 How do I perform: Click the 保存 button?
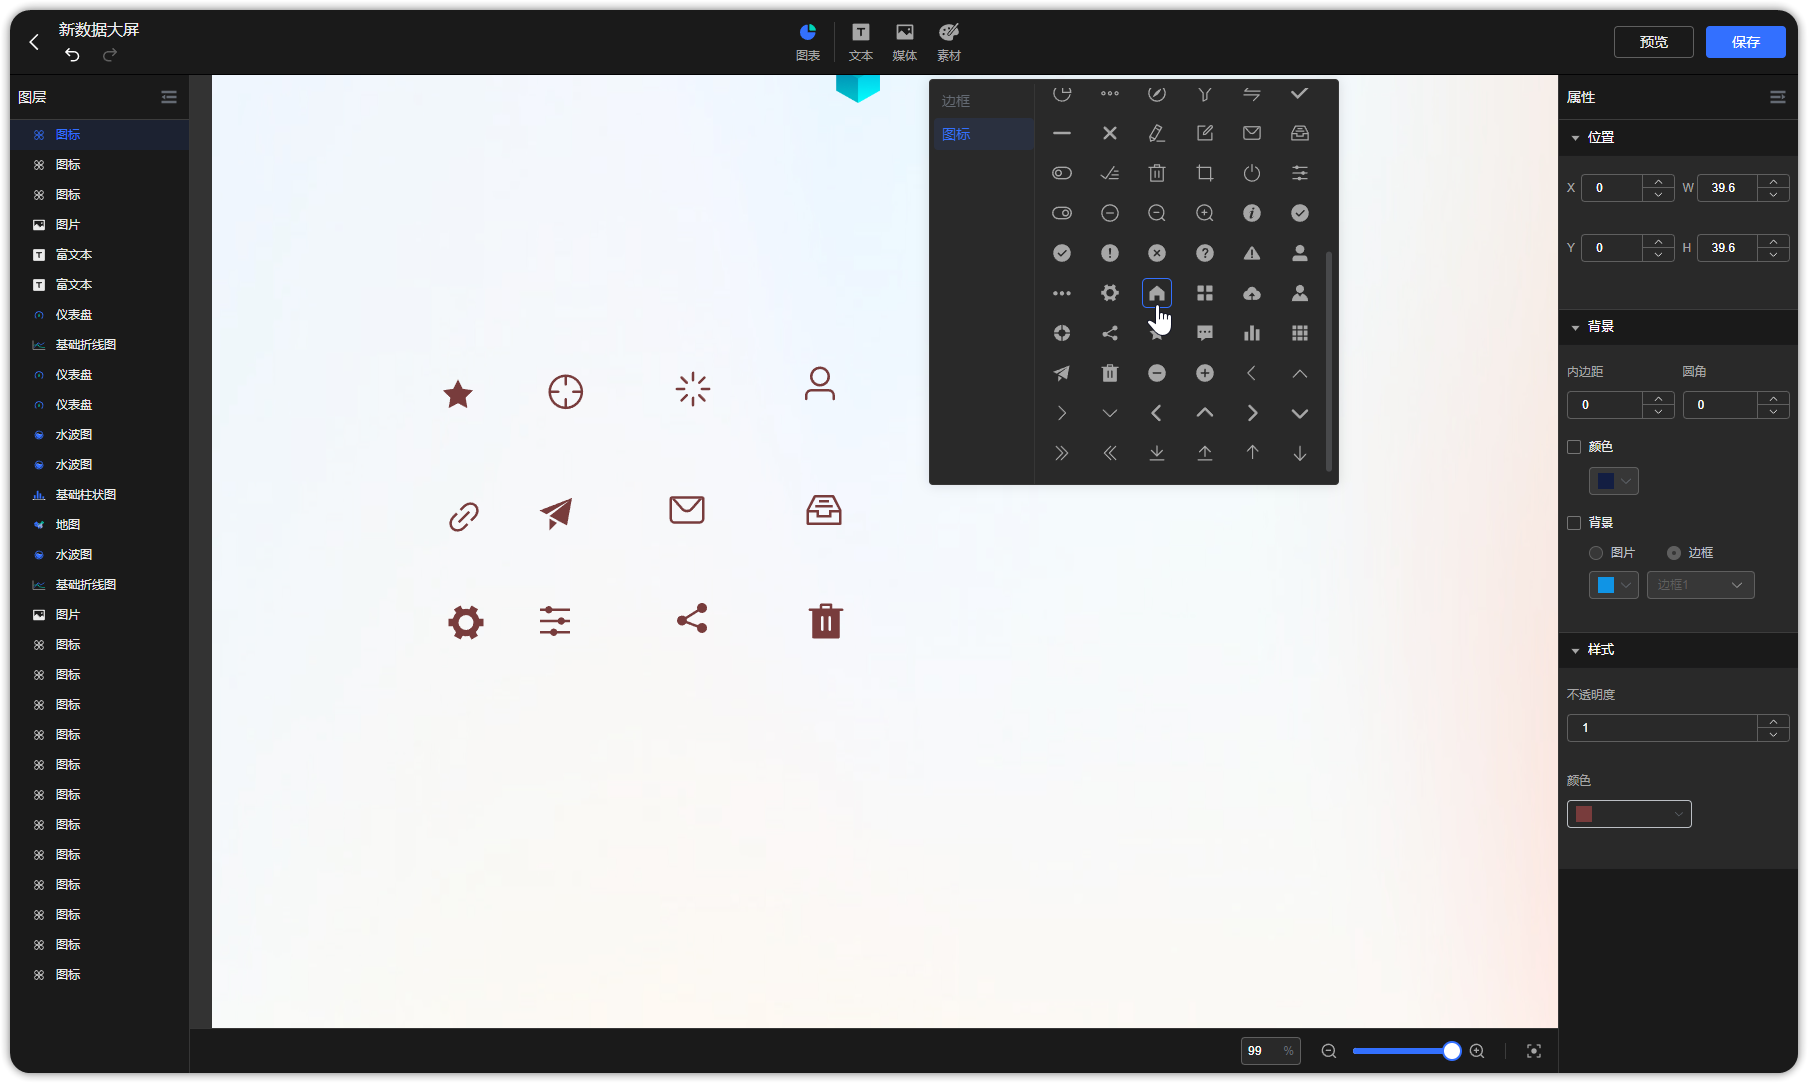[1745, 42]
